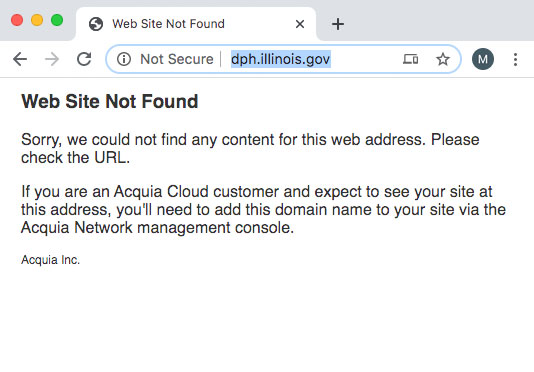Image resolution: width=534 pixels, height=372 pixels.
Task: Reload the current page
Action: [x=84, y=59]
